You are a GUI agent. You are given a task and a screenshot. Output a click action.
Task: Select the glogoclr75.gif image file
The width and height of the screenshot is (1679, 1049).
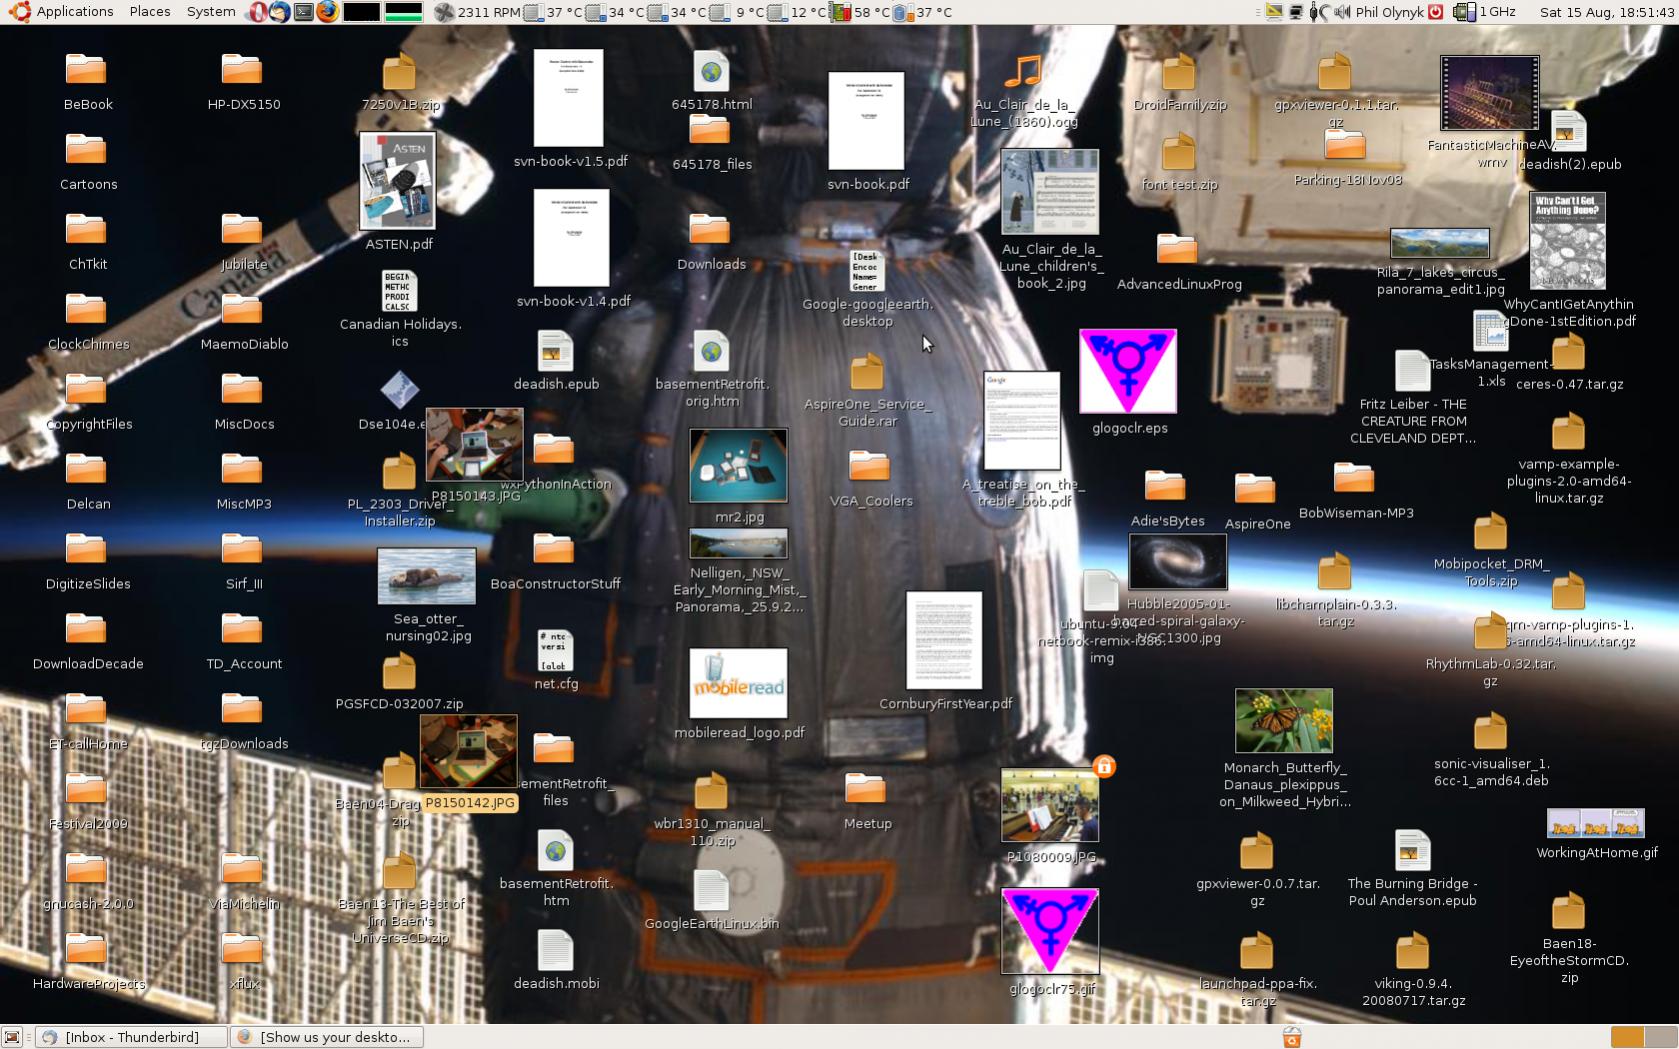pyautogui.click(x=1050, y=942)
